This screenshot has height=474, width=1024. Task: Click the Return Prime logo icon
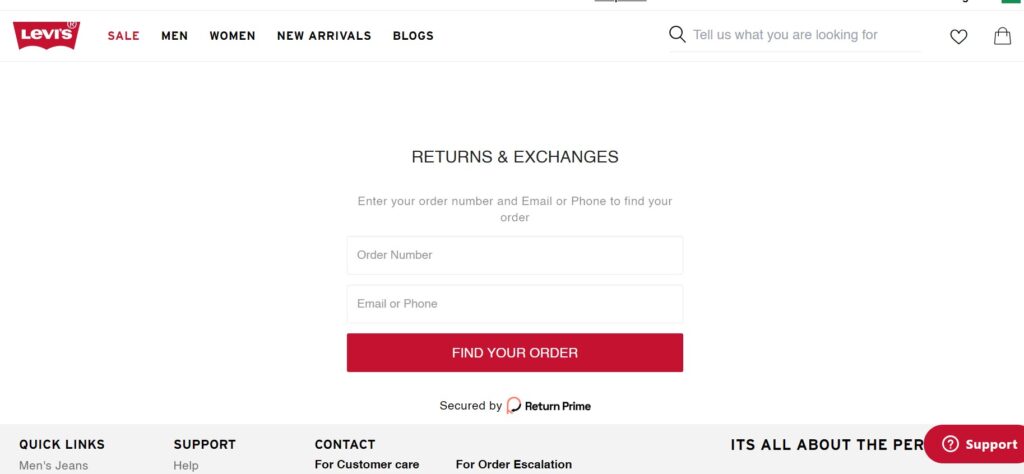(x=514, y=405)
